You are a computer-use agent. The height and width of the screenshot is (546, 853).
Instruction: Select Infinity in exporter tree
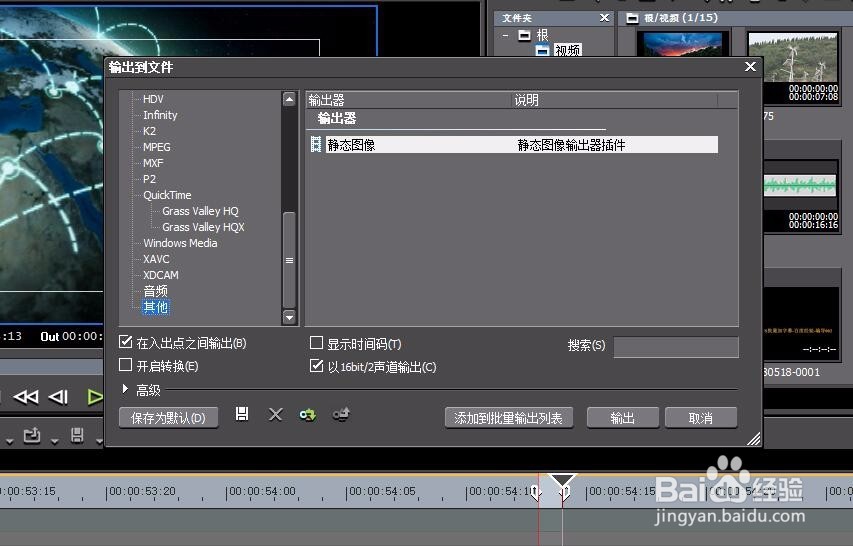tap(160, 115)
